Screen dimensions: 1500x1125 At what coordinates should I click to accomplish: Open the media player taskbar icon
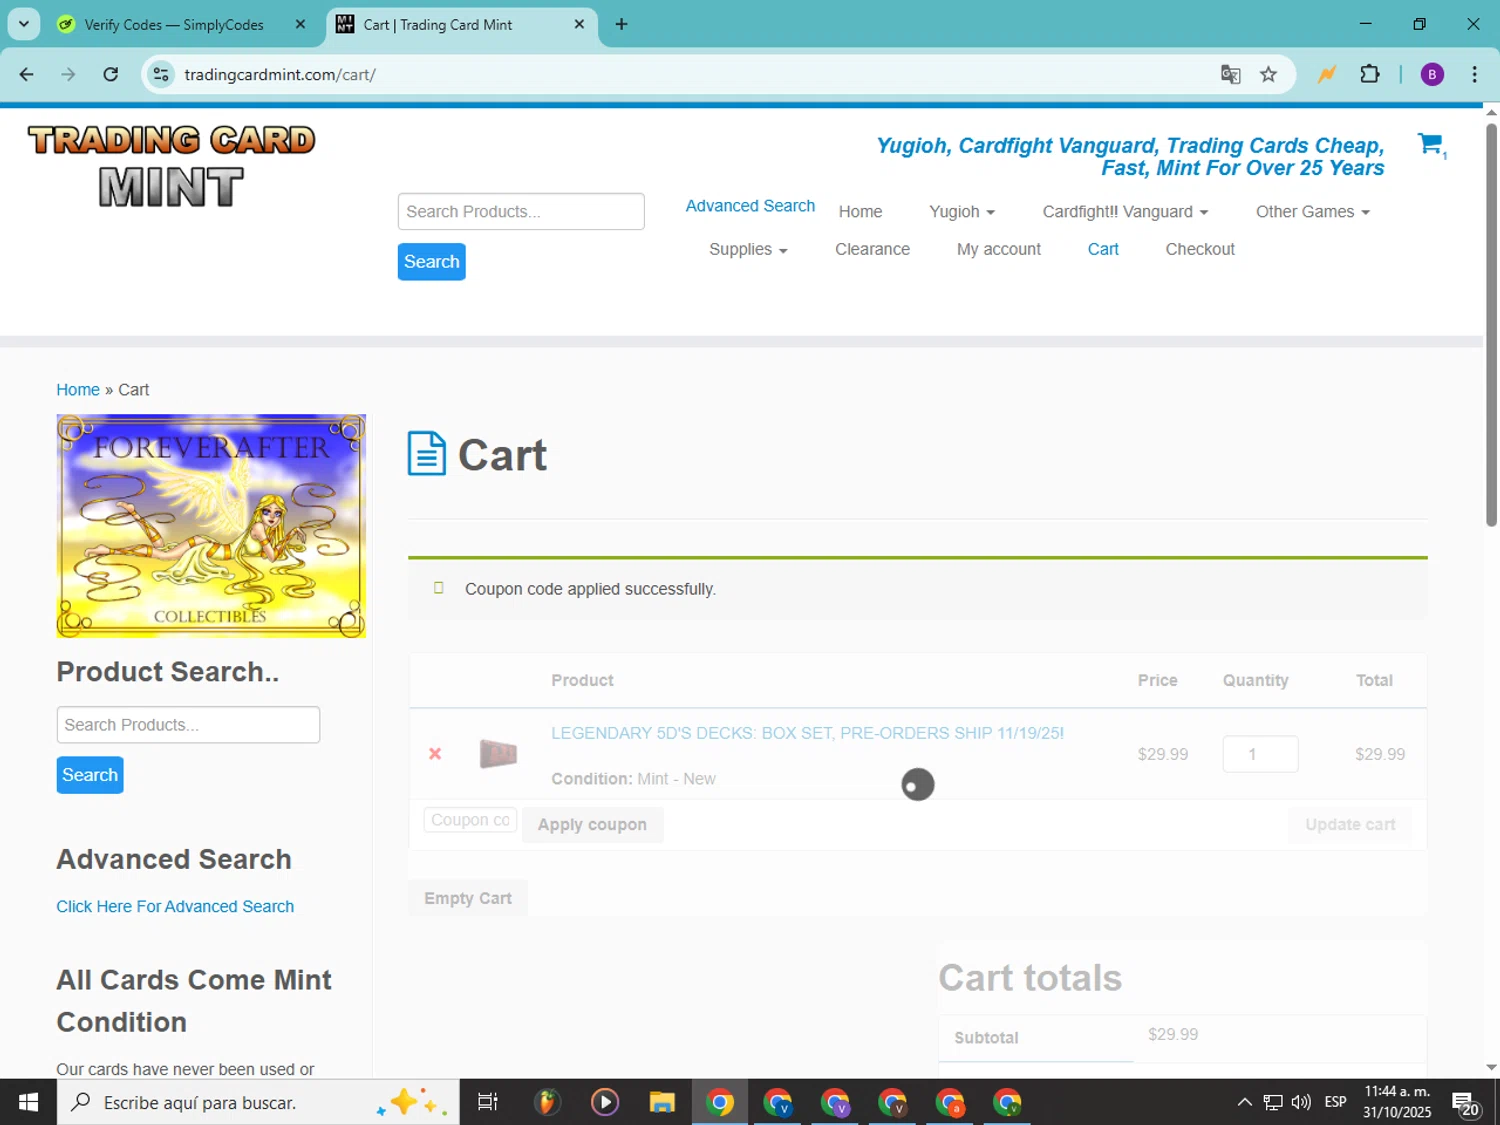[x=604, y=1102]
